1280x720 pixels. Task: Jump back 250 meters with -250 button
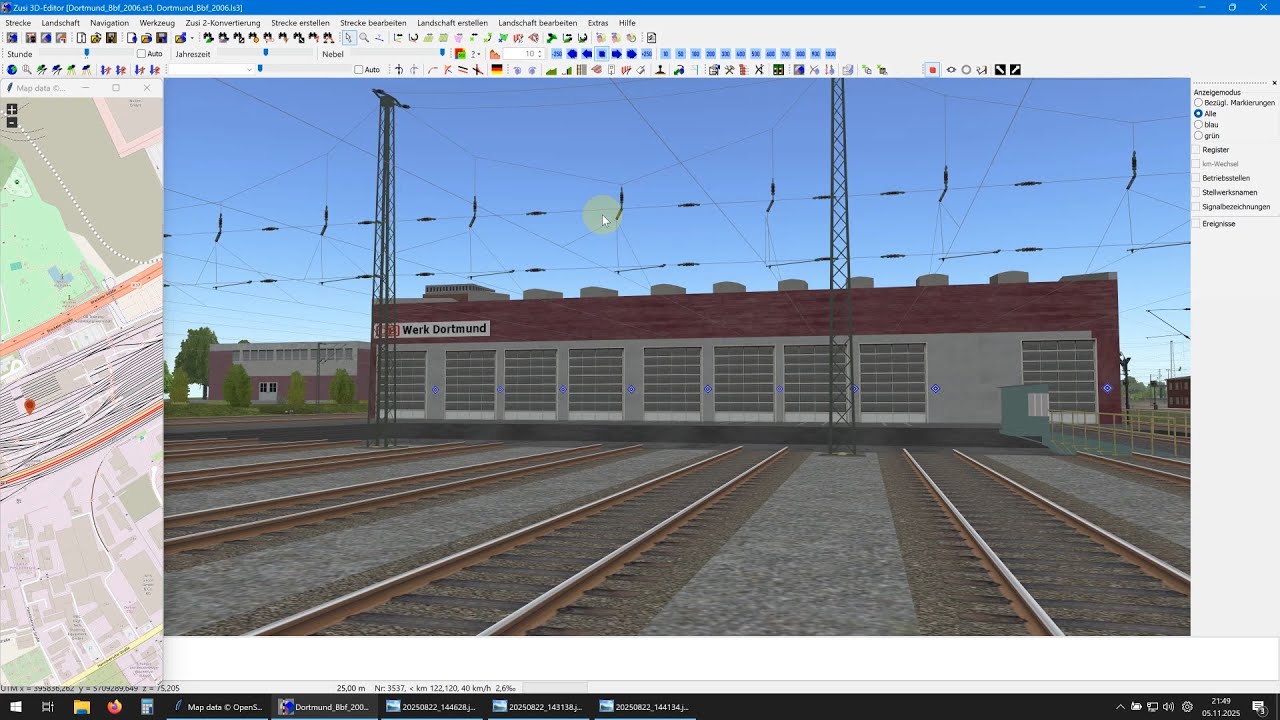[557, 54]
